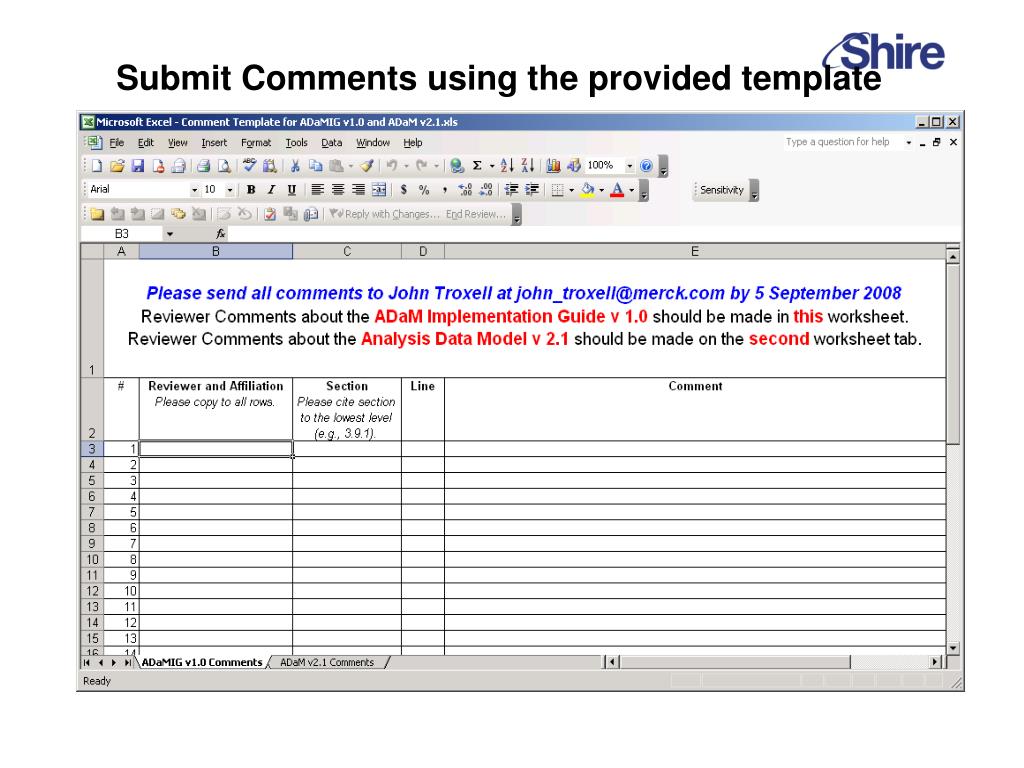Open the Tools menu
Screen dimensions: 1024x768
[x=296, y=142]
